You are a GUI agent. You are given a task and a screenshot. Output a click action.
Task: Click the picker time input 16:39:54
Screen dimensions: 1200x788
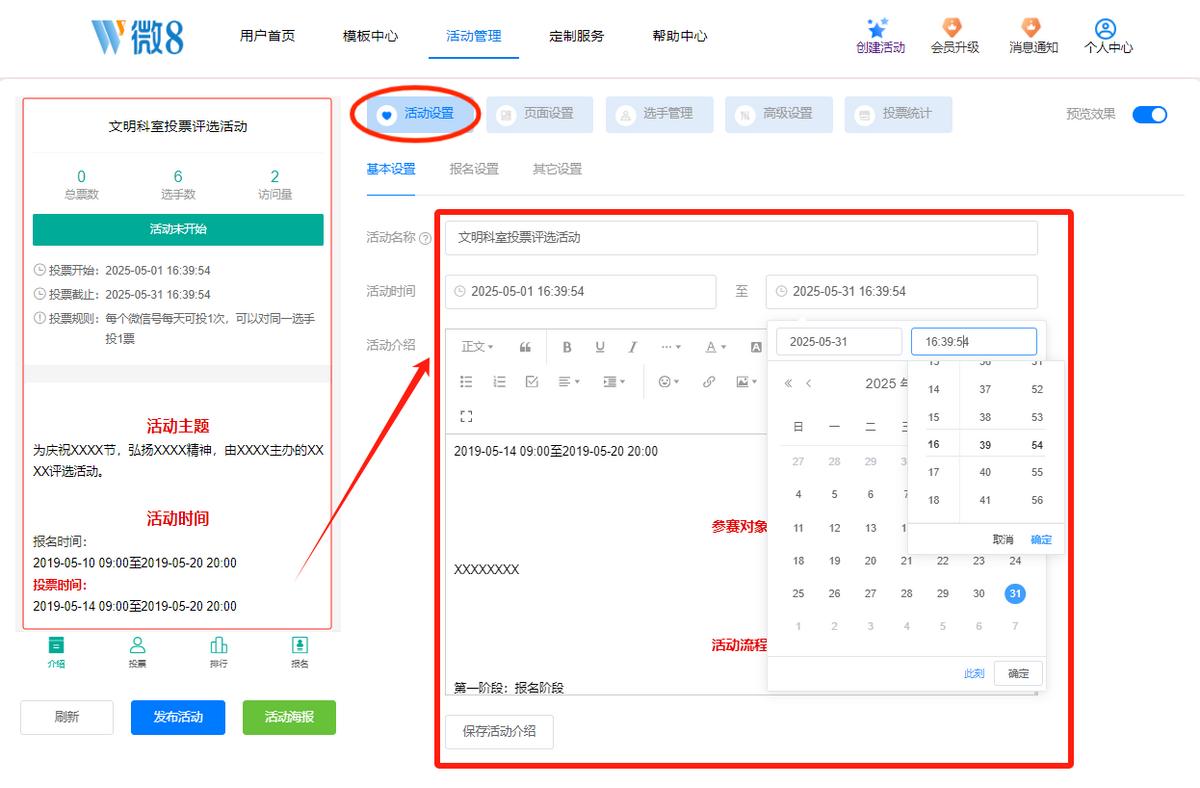pyautogui.click(x=974, y=341)
